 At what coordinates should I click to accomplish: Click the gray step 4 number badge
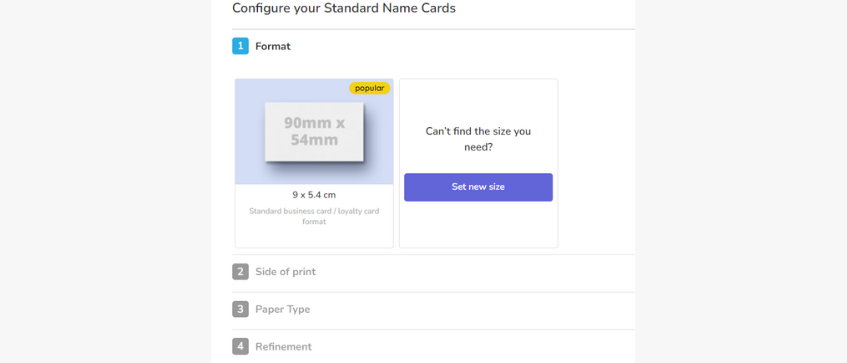240,346
